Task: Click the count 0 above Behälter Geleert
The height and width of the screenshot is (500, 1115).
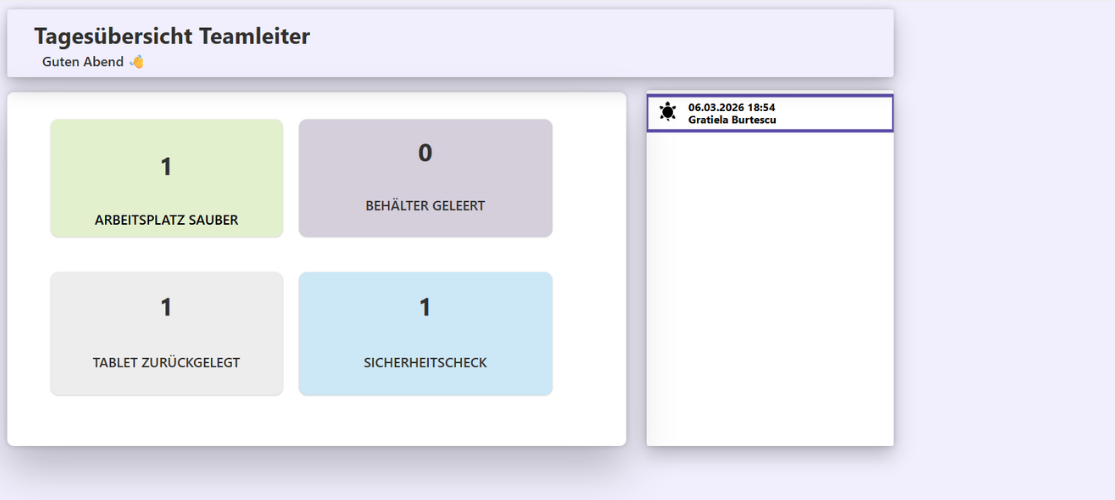Action: point(425,153)
